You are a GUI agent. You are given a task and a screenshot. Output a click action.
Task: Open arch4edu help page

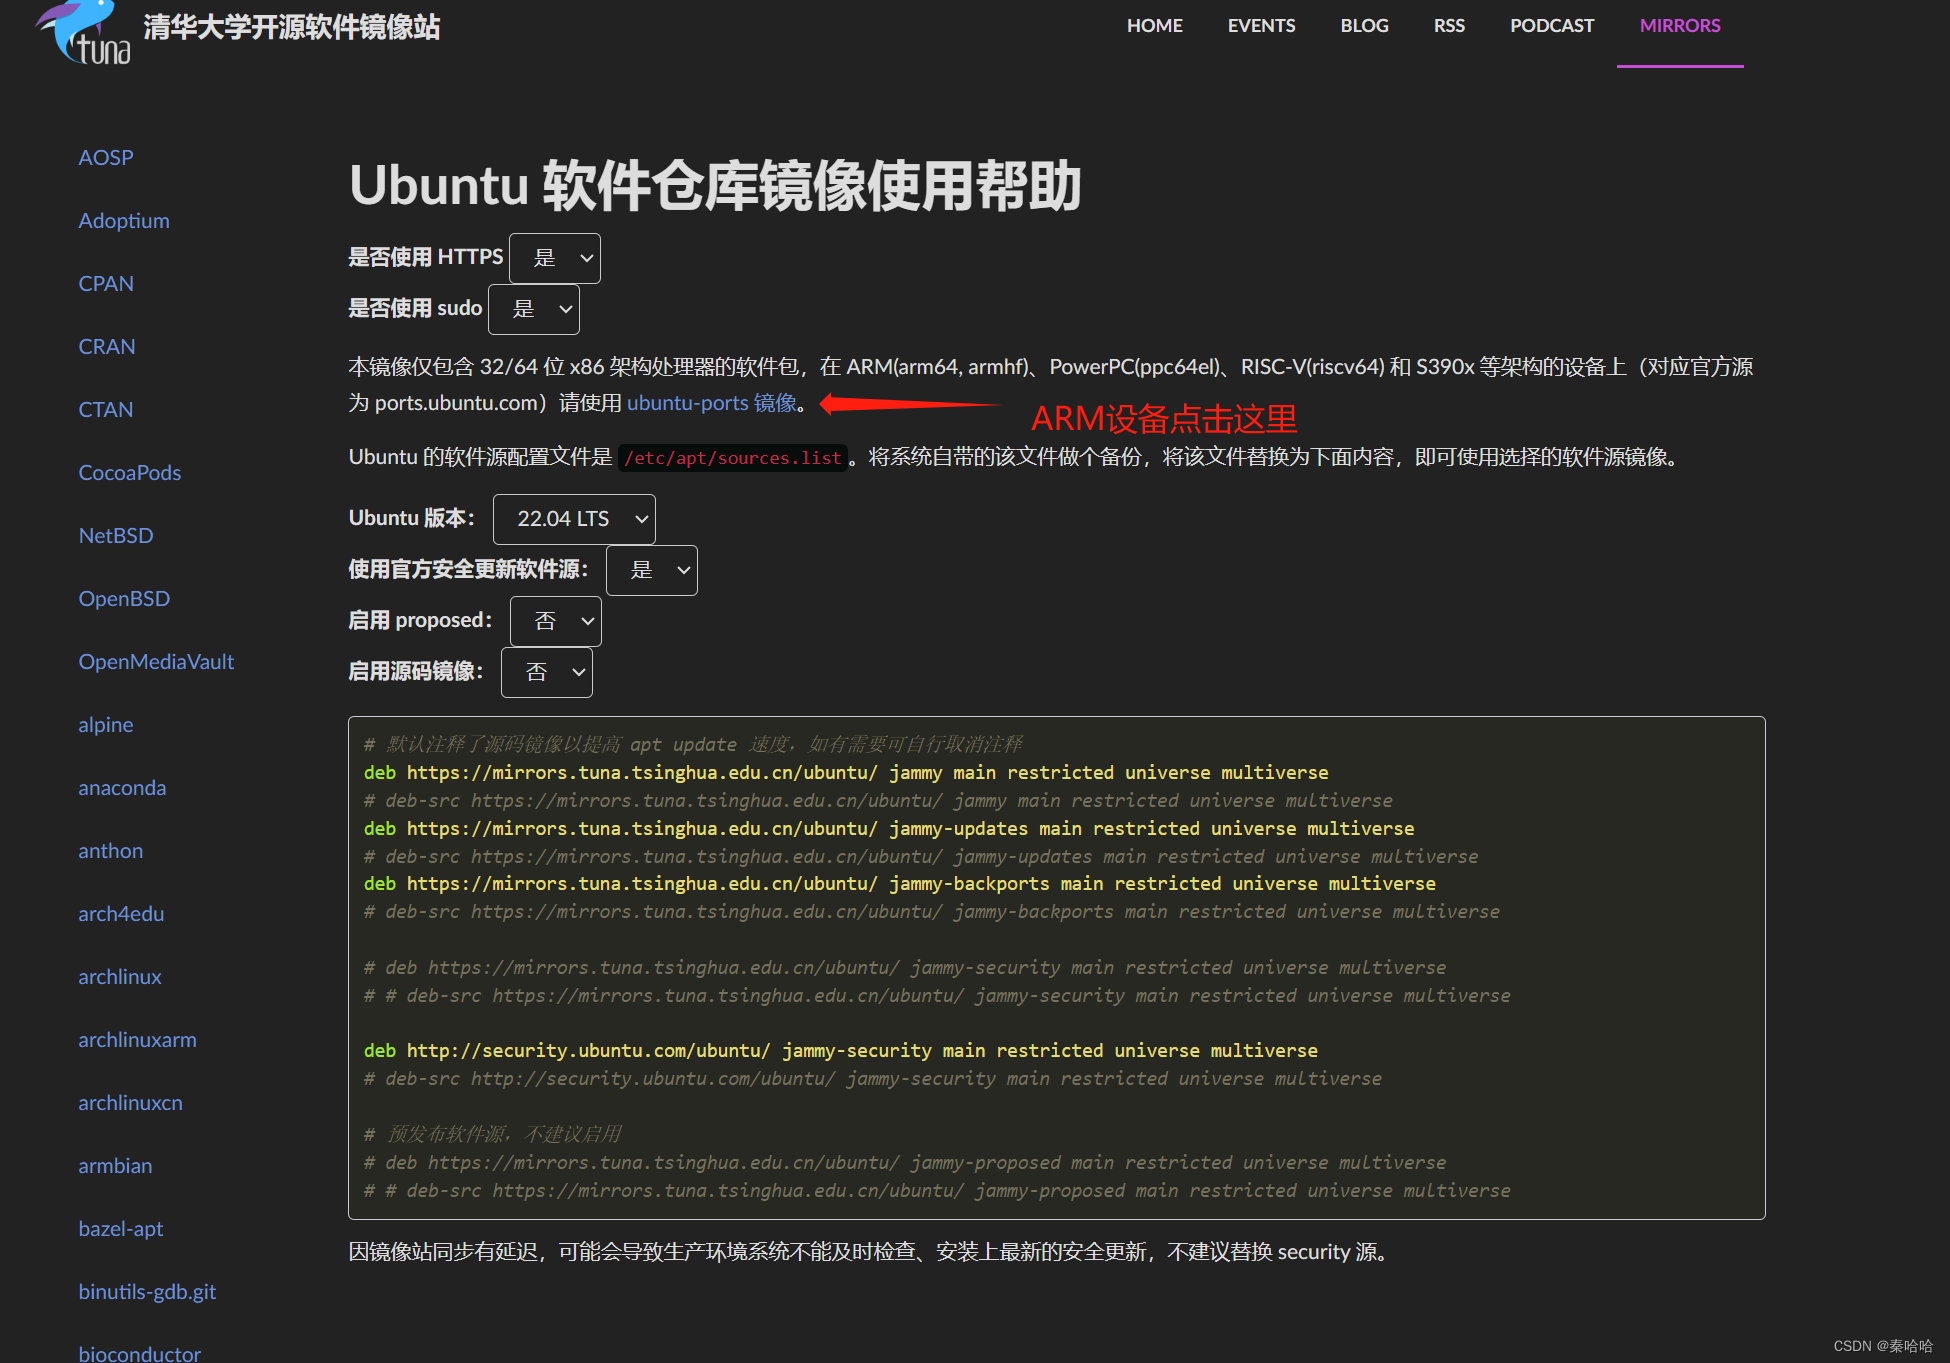tap(121, 914)
